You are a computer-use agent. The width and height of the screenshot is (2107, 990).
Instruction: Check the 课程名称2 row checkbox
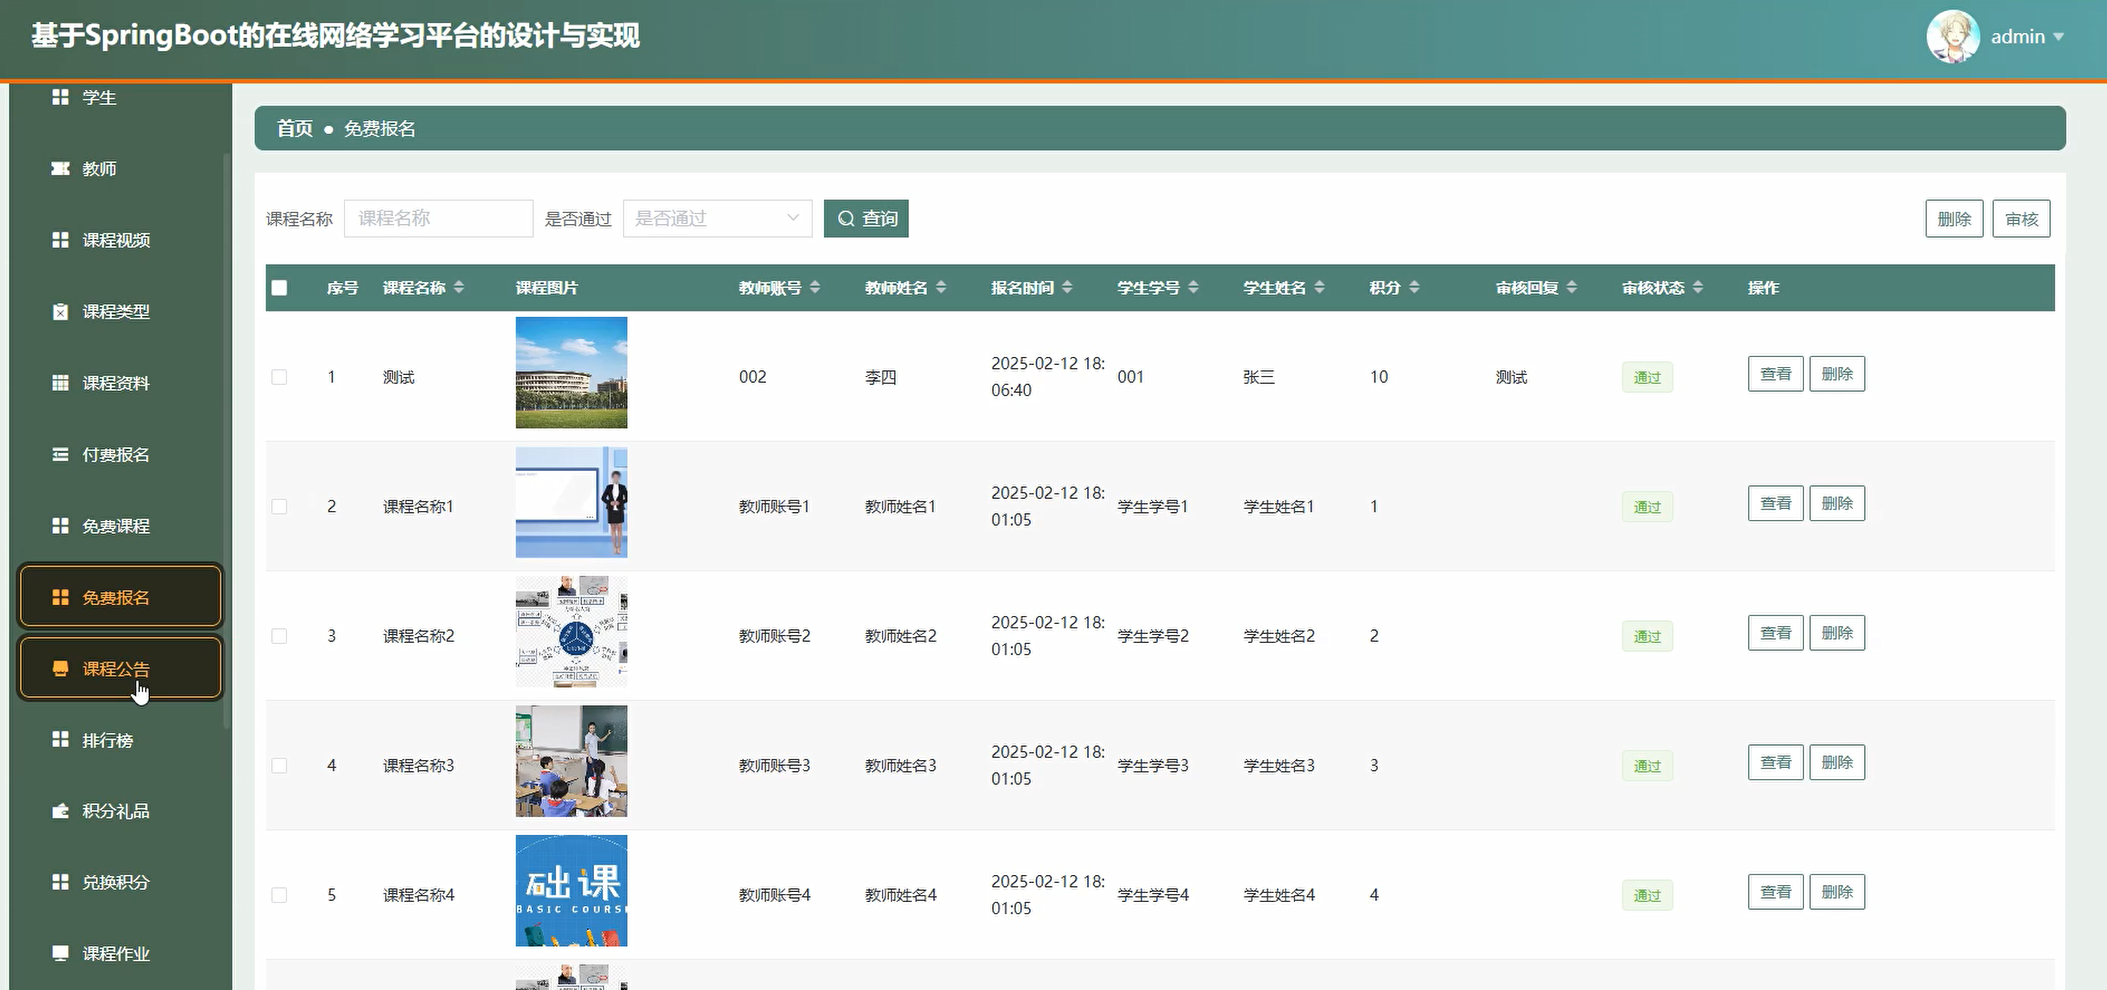tap(279, 636)
